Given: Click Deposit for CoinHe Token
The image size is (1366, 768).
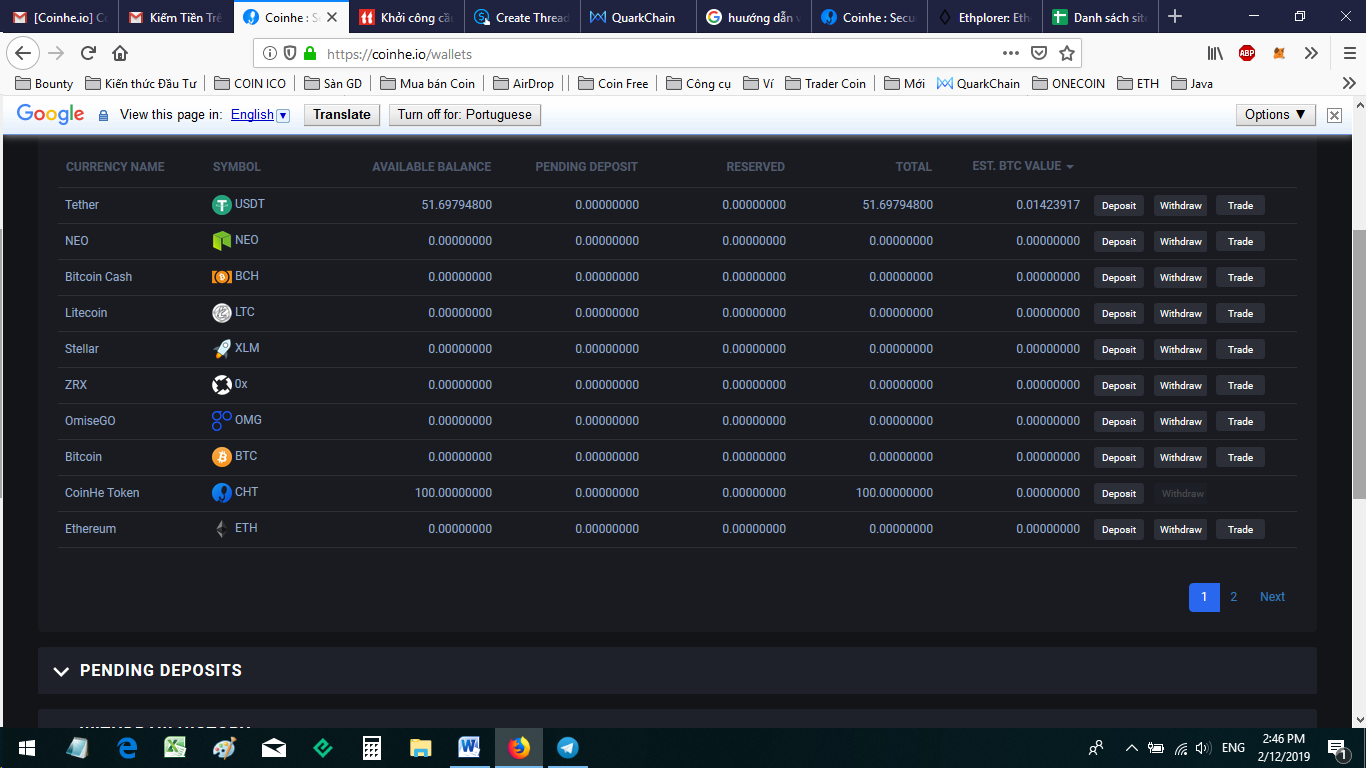Looking at the screenshot, I should pyautogui.click(x=1119, y=494).
